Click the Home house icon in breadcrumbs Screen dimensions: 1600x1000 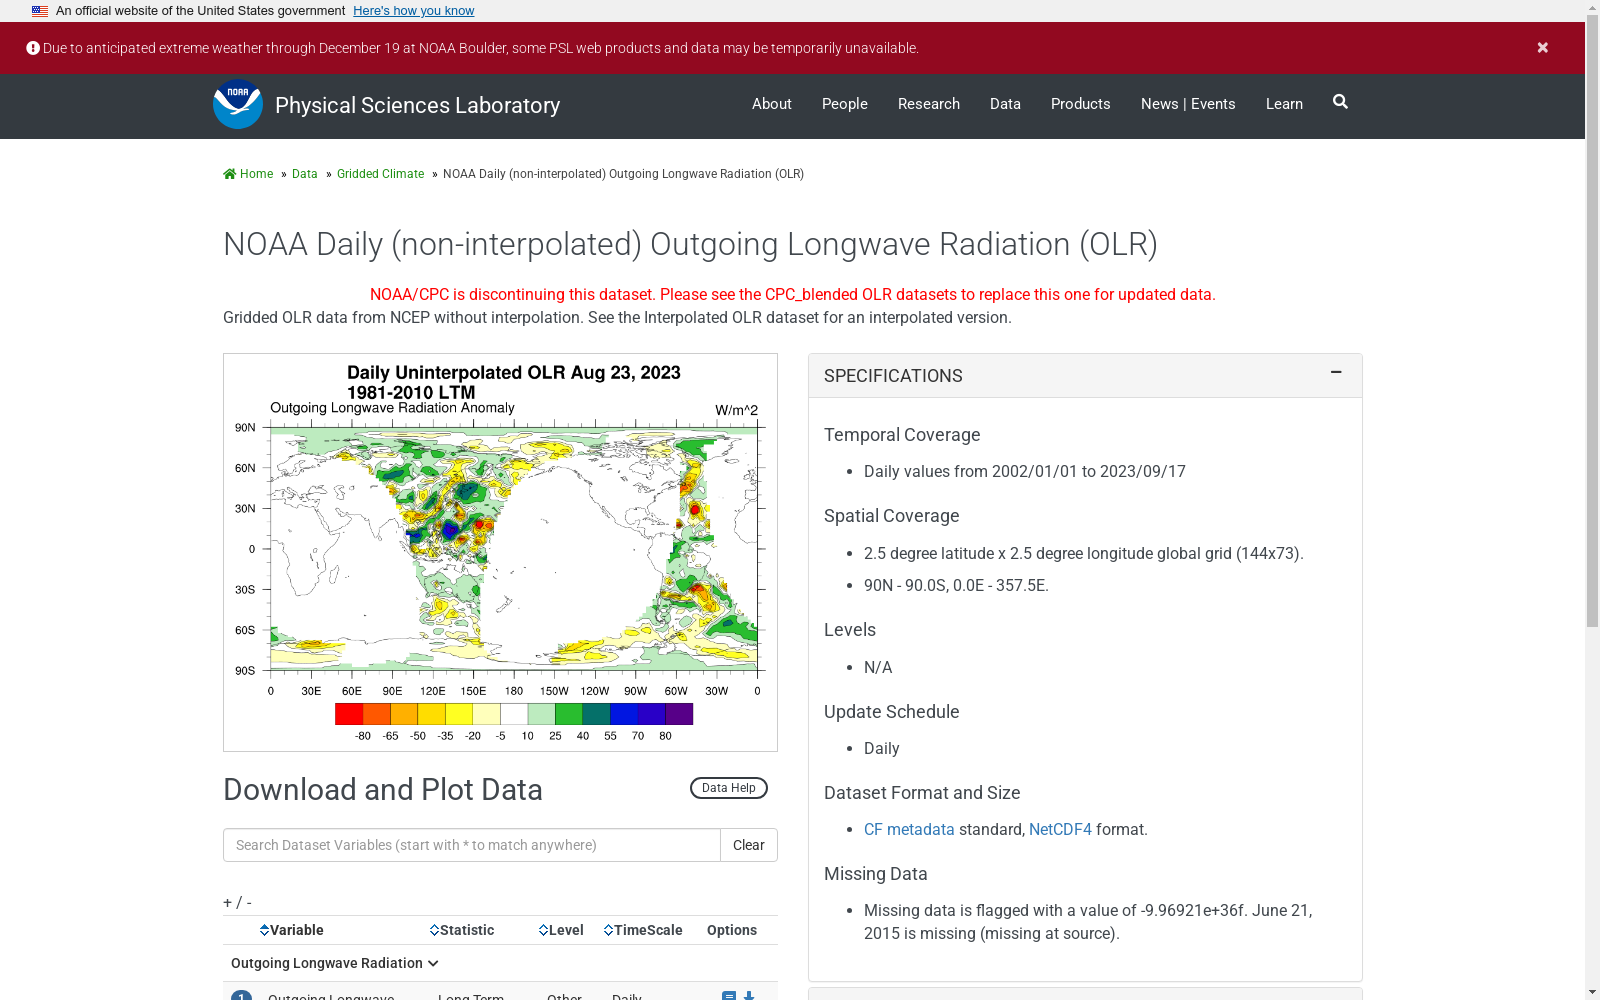[230, 174]
